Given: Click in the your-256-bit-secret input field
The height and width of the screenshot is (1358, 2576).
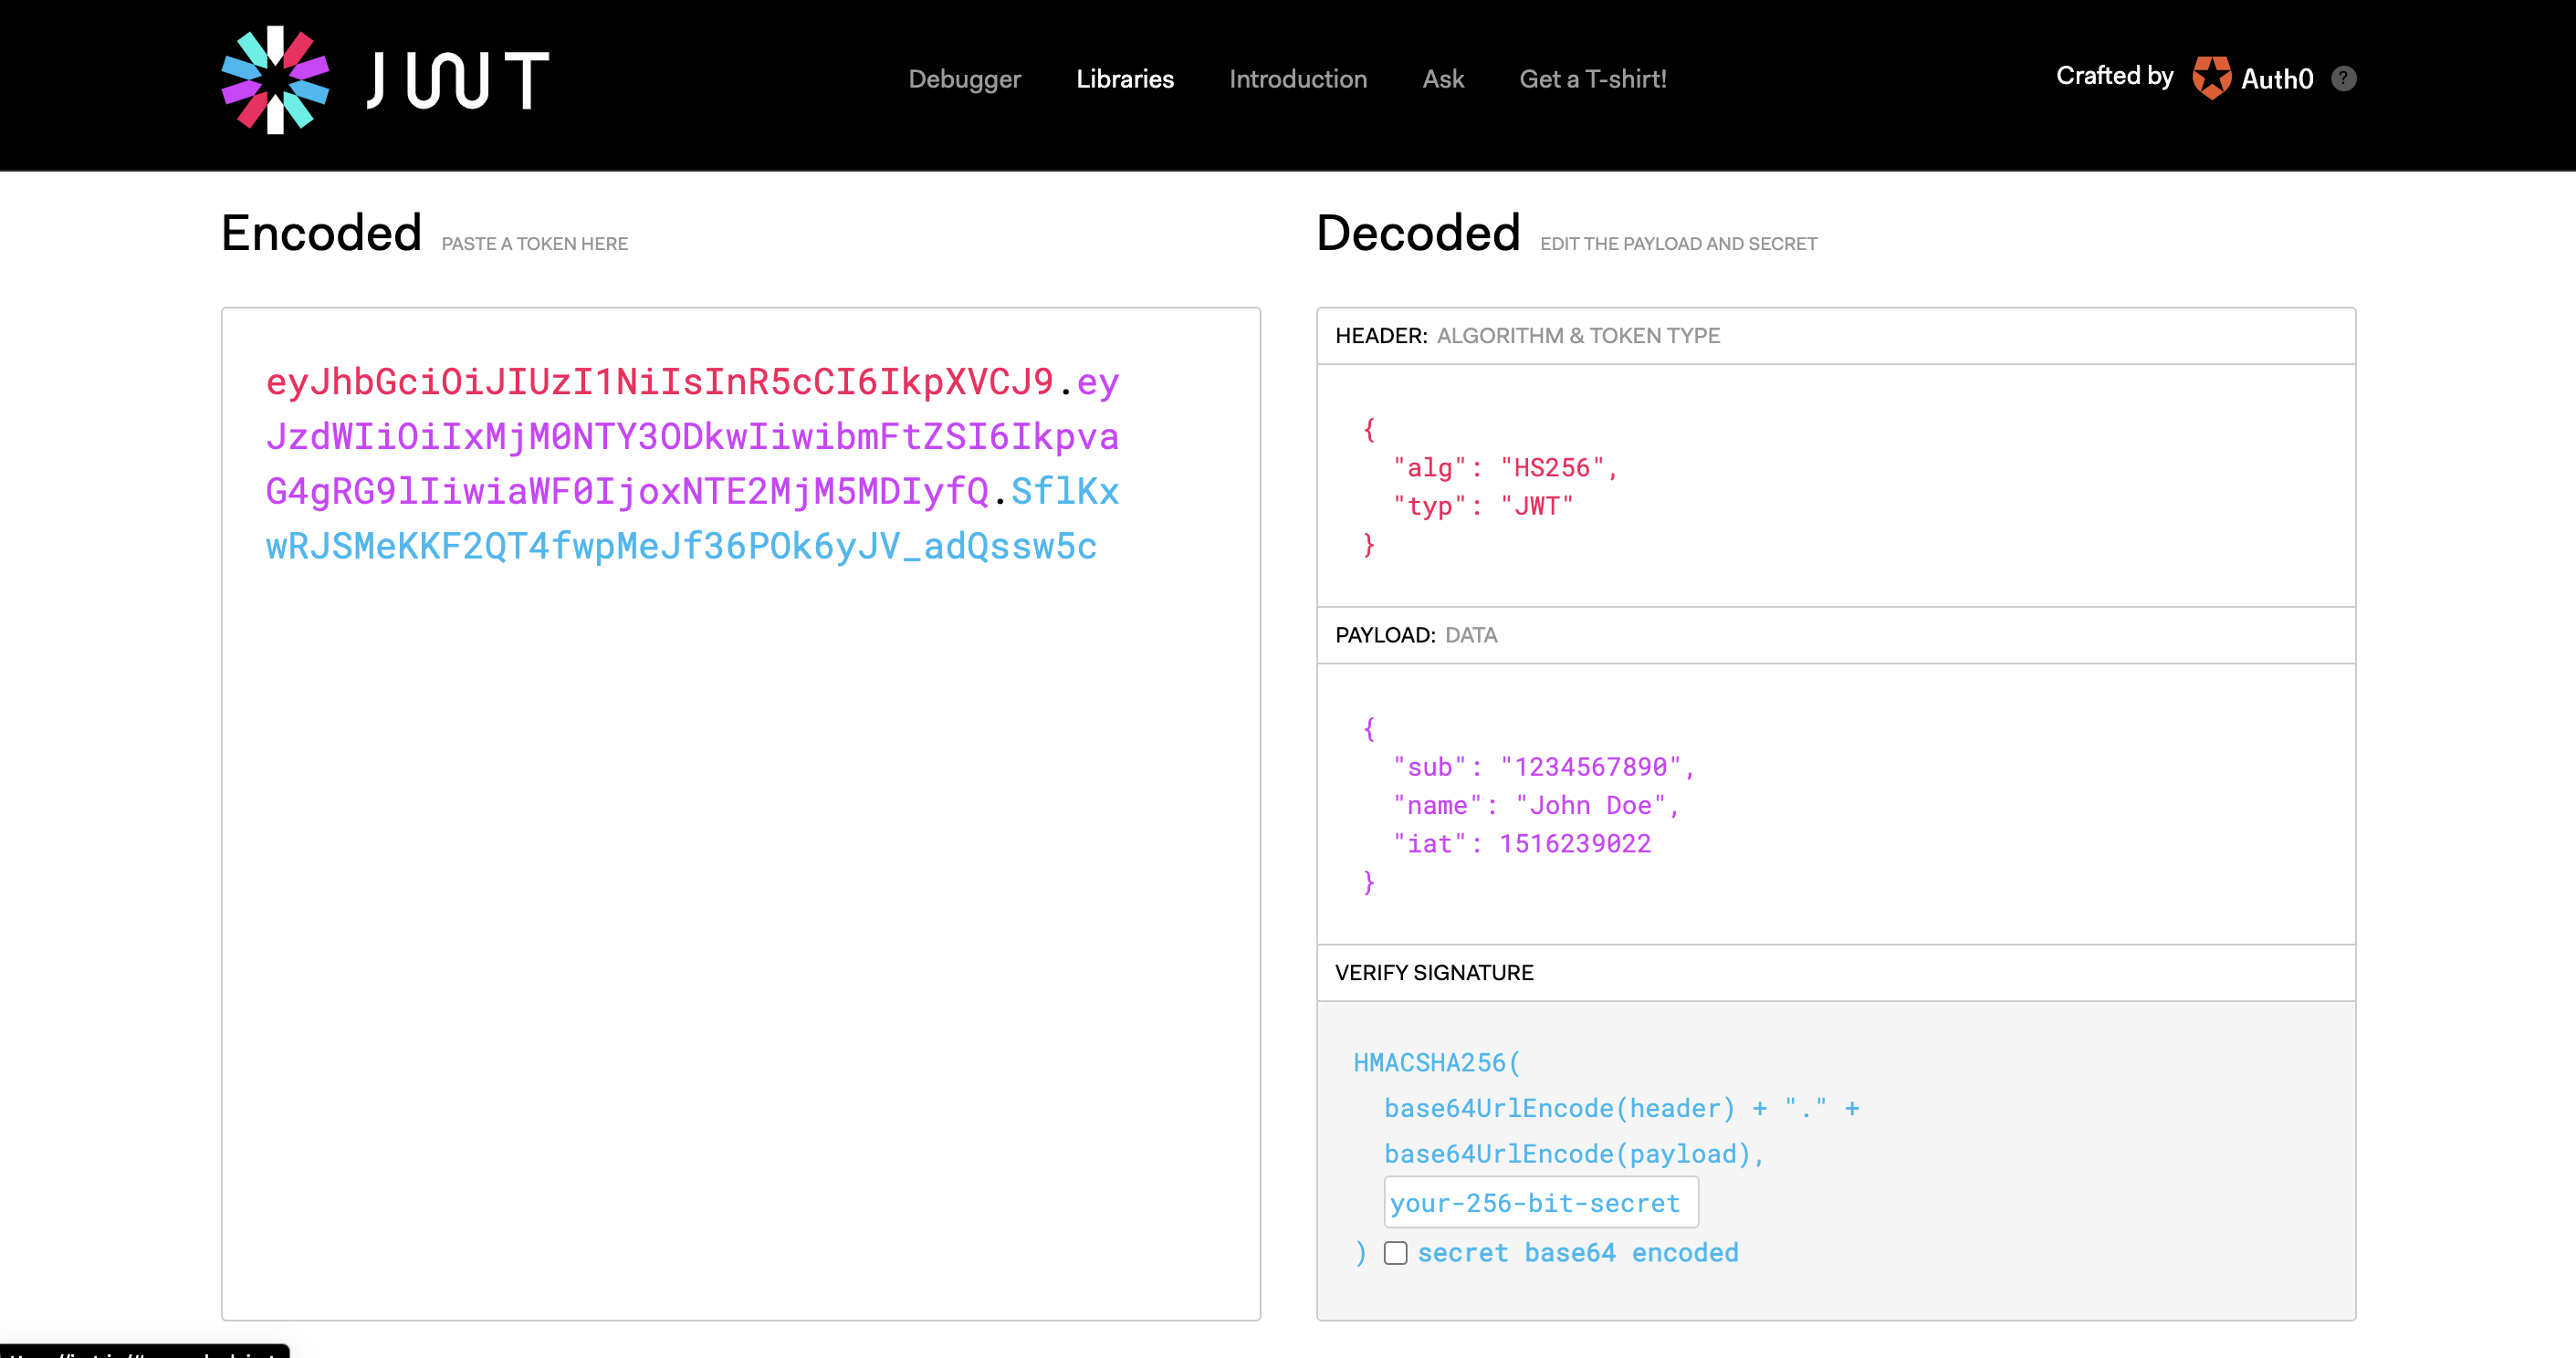Looking at the screenshot, I should tap(1540, 1203).
